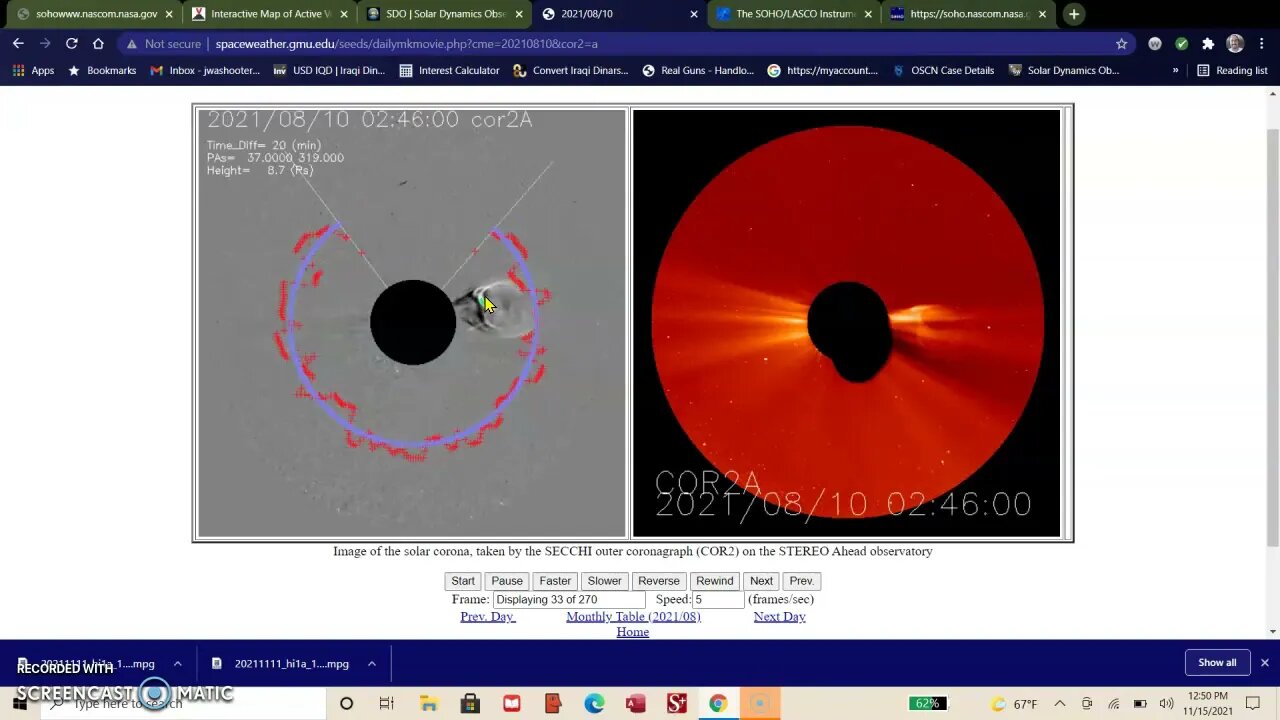Click Show all downloads
The height and width of the screenshot is (720, 1280).
tap(1217, 663)
